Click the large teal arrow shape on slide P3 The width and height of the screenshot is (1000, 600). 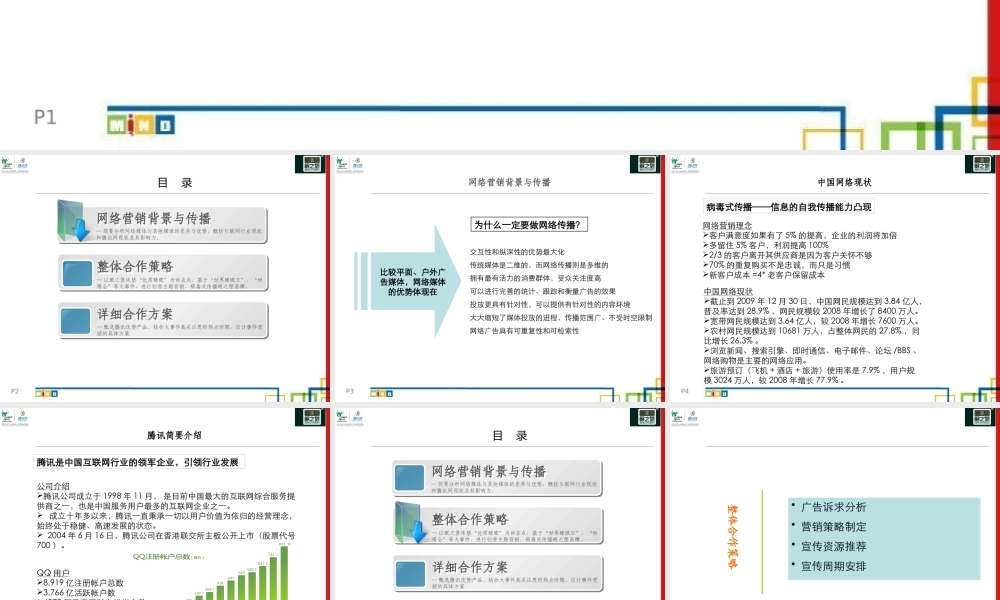pyautogui.click(x=408, y=281)
